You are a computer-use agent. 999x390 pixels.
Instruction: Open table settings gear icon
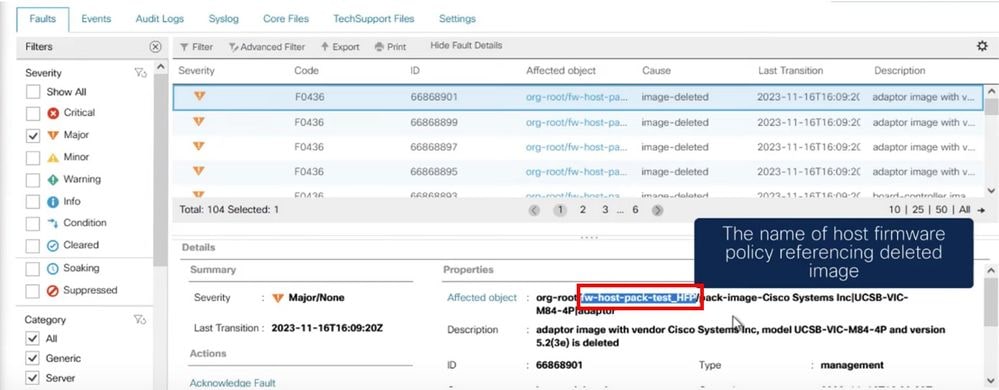[982, 46]
